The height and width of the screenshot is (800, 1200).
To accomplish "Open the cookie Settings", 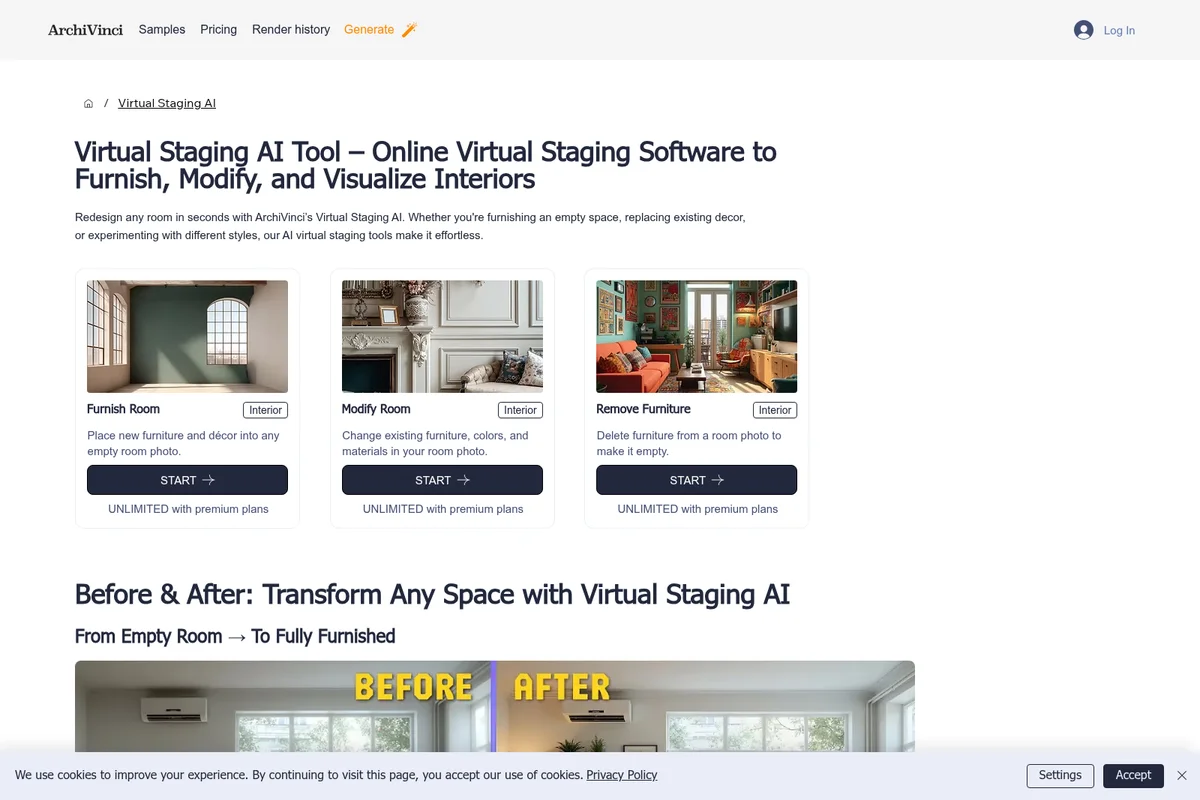I will point(1060,775).
